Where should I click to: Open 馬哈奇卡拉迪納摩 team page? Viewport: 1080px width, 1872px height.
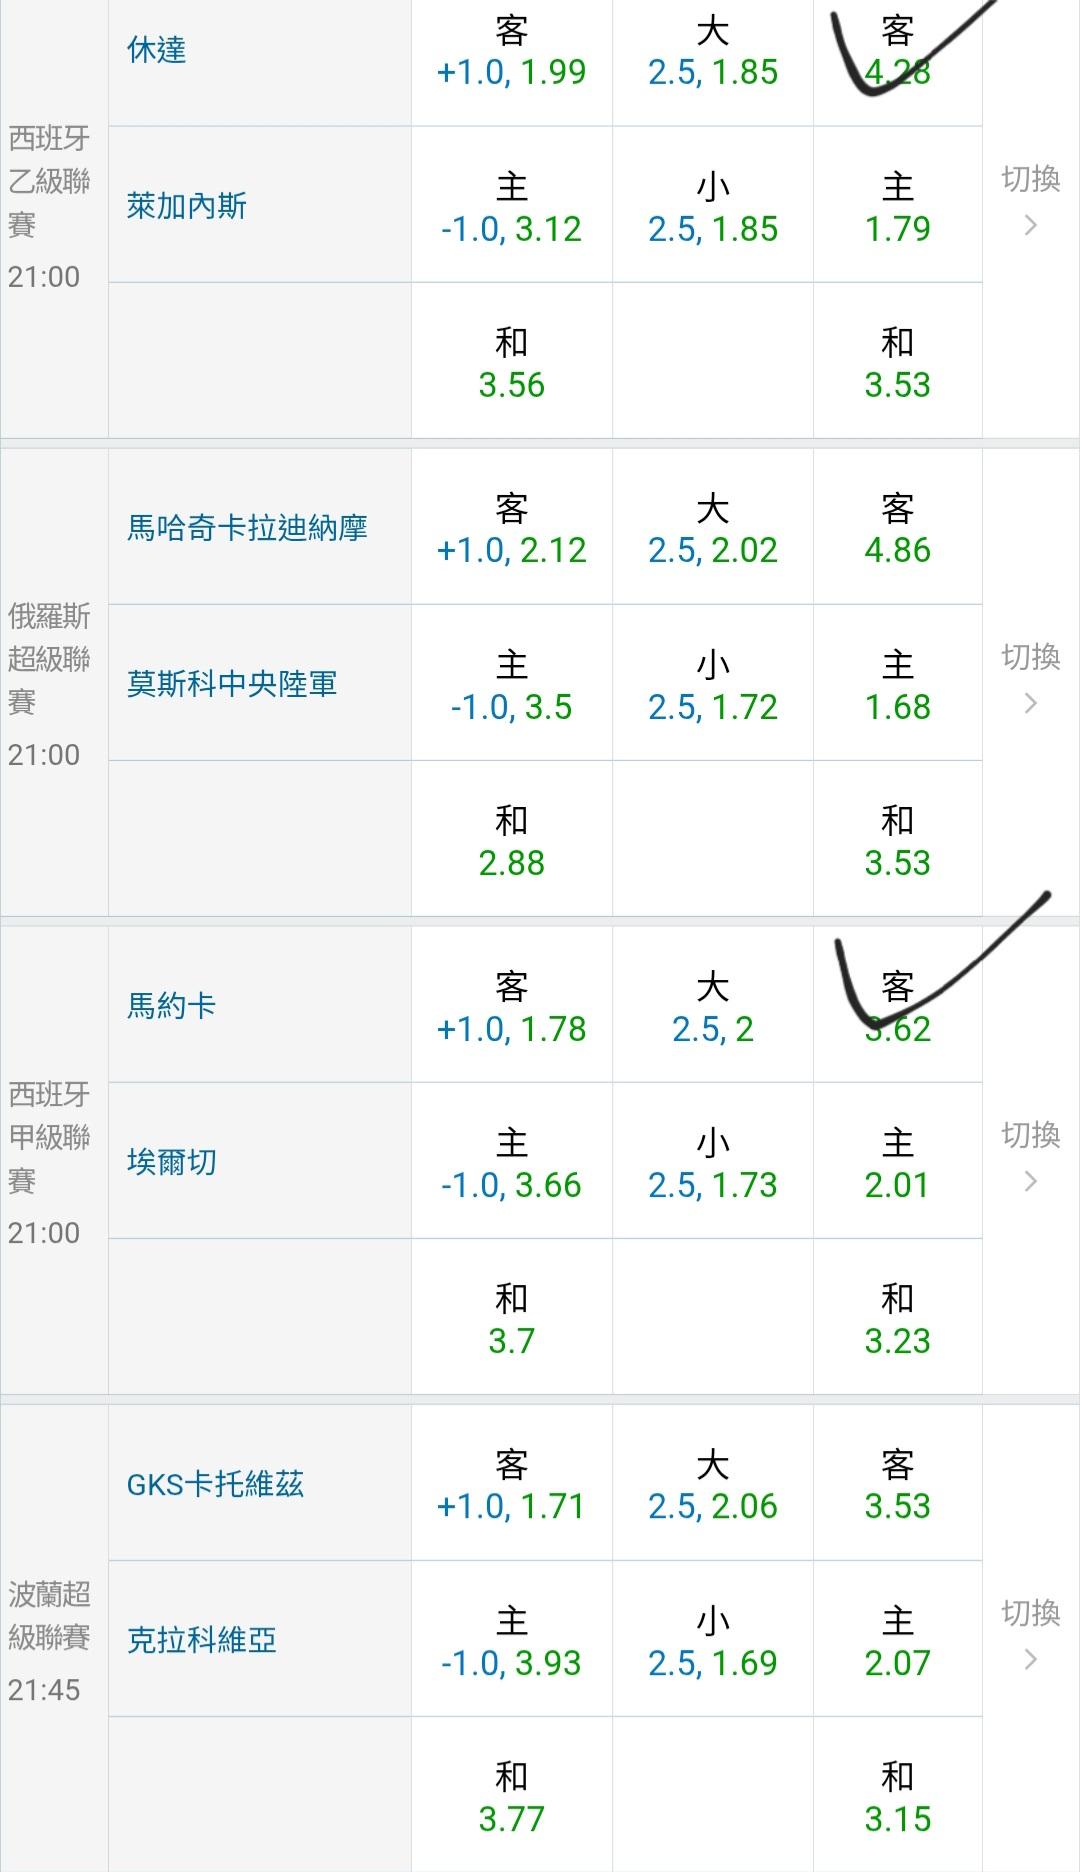(247, 528)
